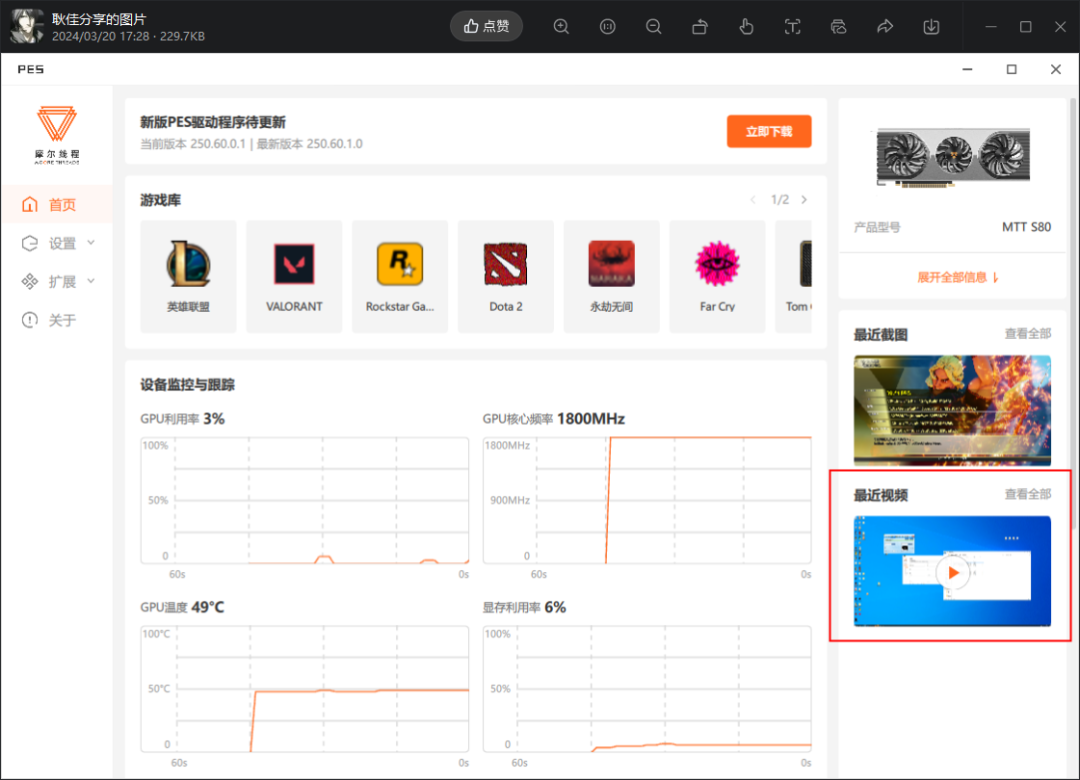Download the image with the save icon
Screen dimensions: 1080x780
pyautogui.click(x=931, y=27)
